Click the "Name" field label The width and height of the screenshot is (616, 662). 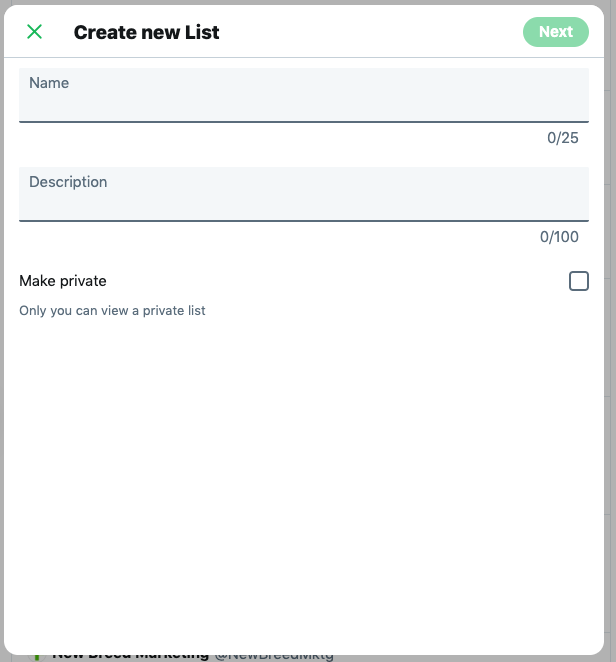coord(49,83)
